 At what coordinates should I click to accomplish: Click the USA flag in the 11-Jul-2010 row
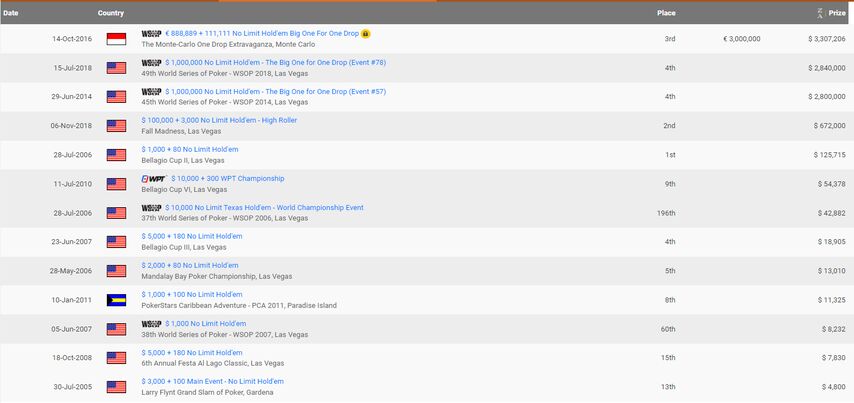[x=117, y=184]
